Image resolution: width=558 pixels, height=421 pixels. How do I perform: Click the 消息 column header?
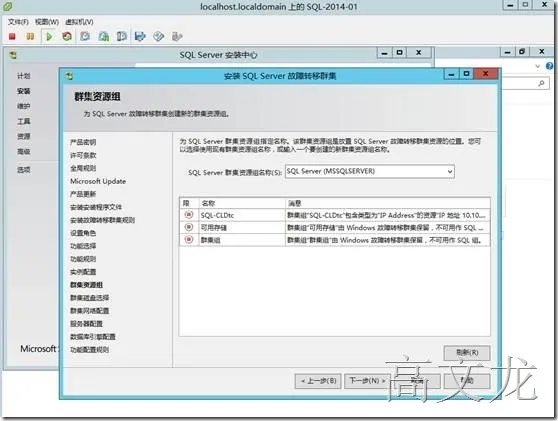pyautogui.click(x=388, y=203)
